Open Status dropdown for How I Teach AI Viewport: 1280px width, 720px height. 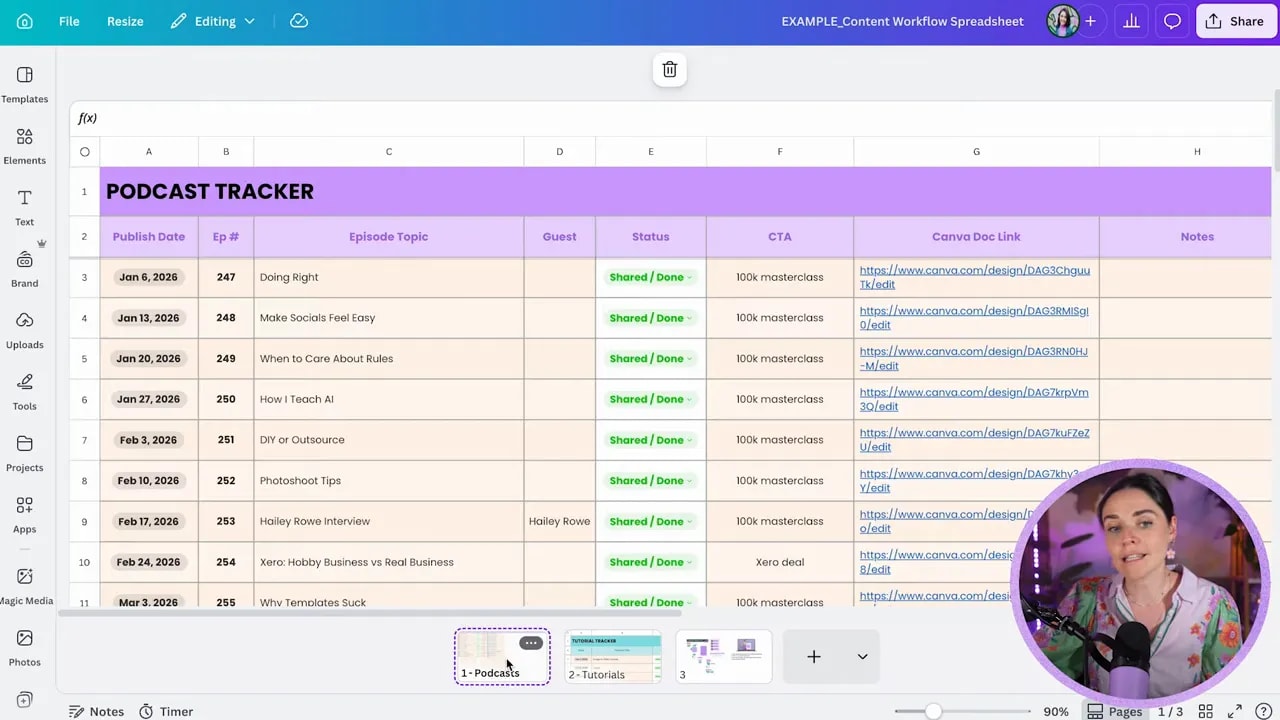650,399
